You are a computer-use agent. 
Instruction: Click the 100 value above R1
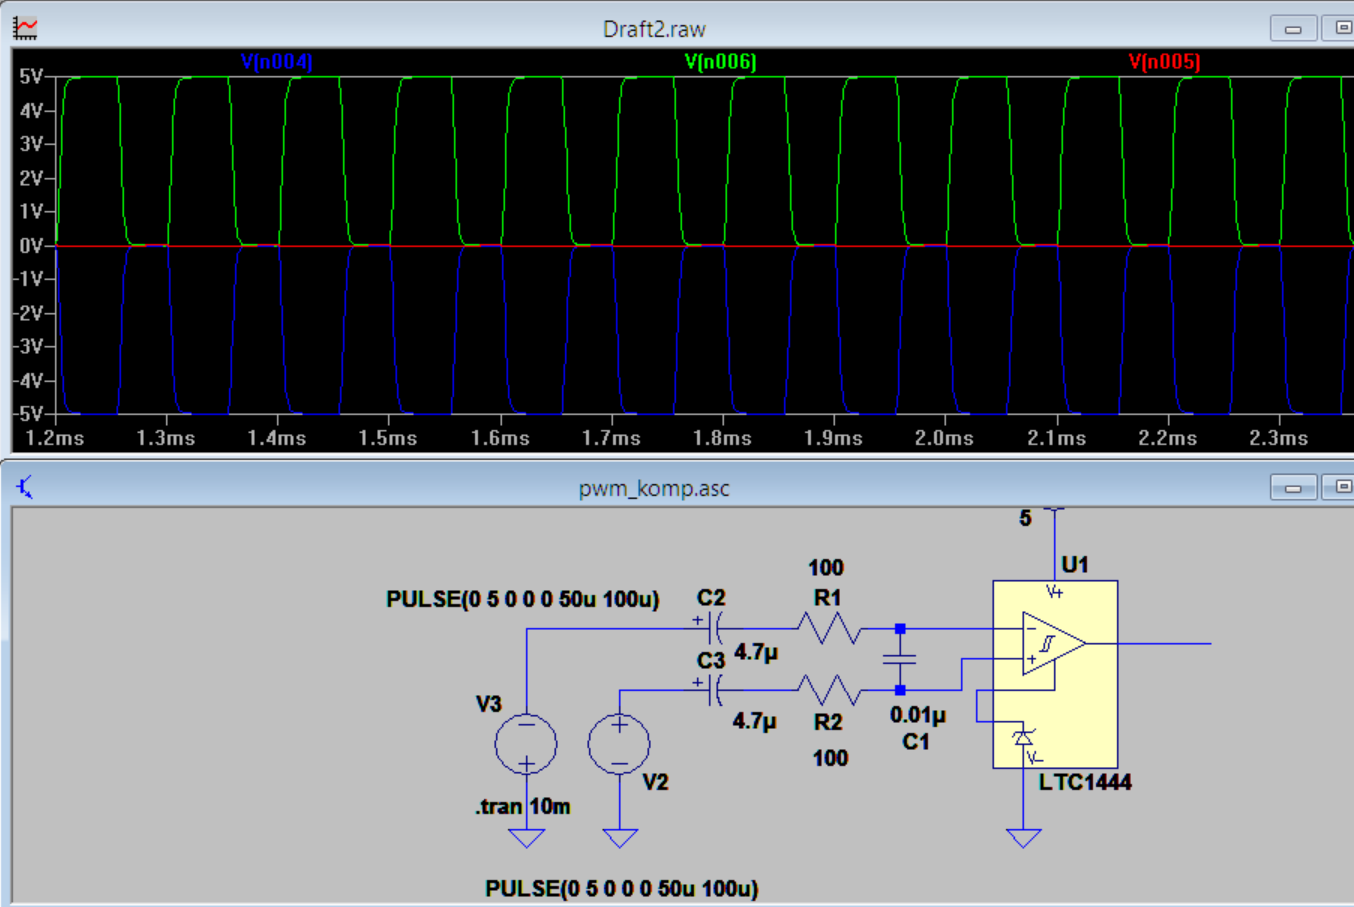(x=826, y=568)
